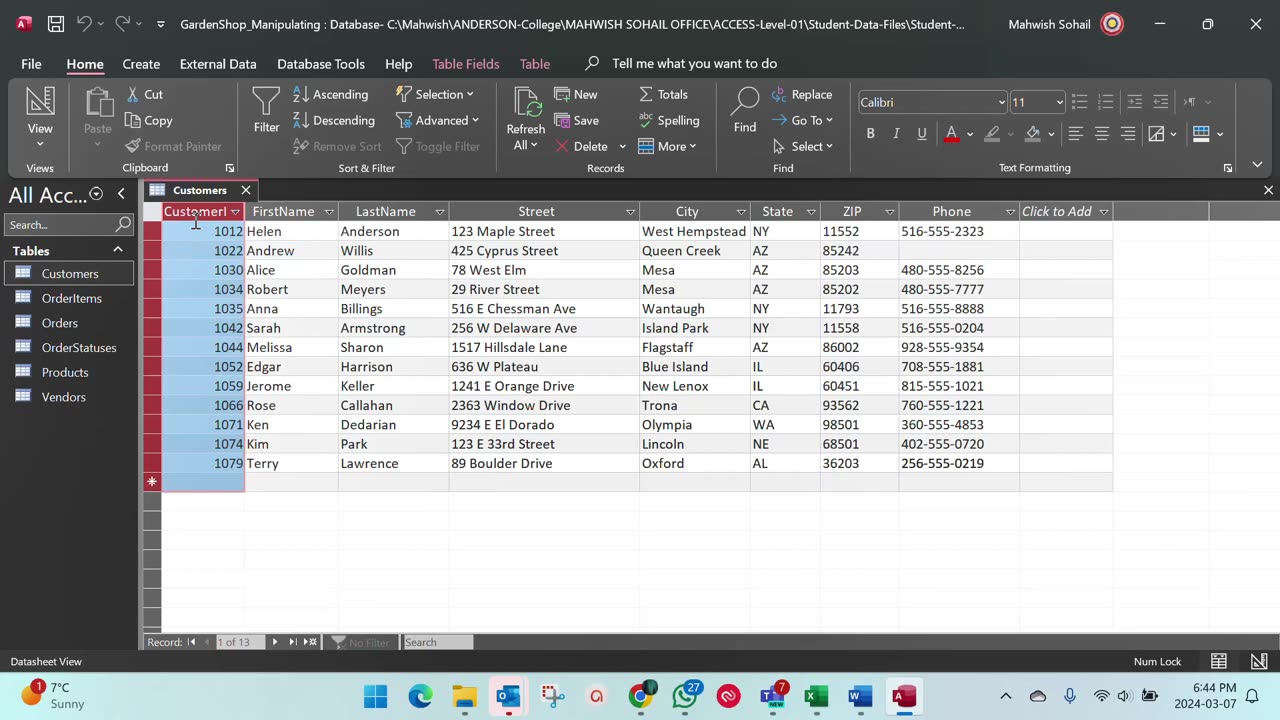
Task: Open the font color picker arrow
Action: coord(969,133)
